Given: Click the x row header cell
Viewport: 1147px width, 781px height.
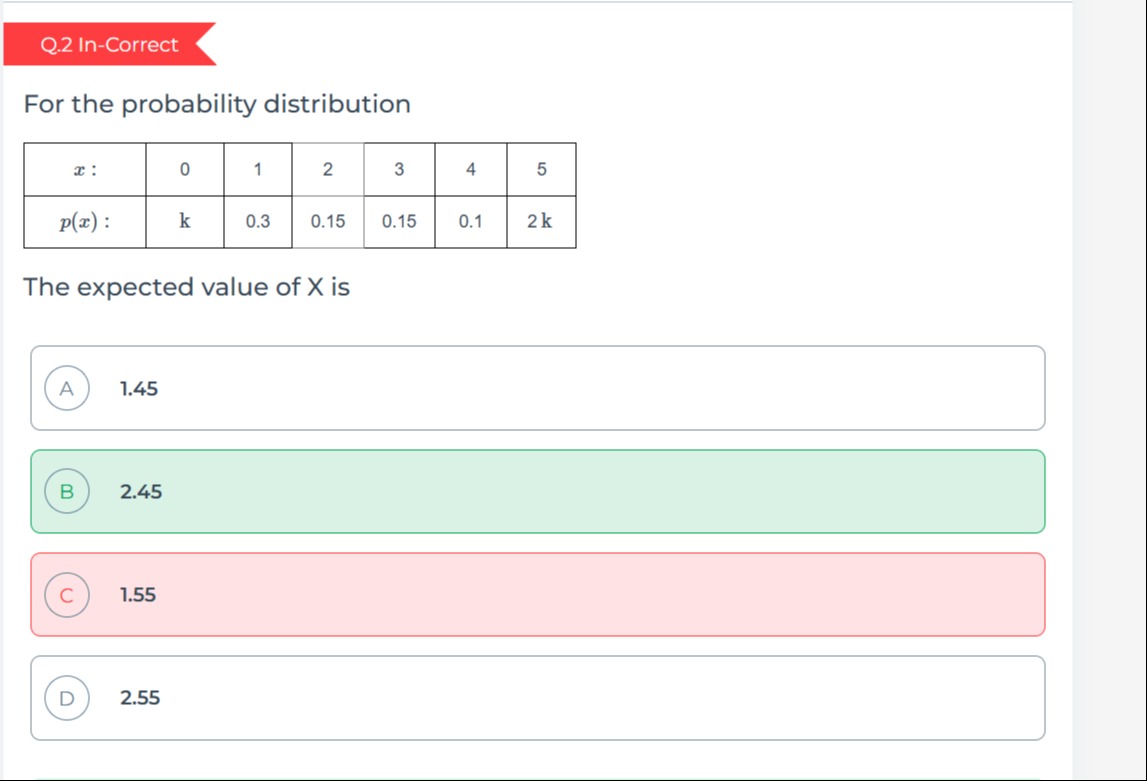Looking at the screenshot, I should click(x=85, y=170).
